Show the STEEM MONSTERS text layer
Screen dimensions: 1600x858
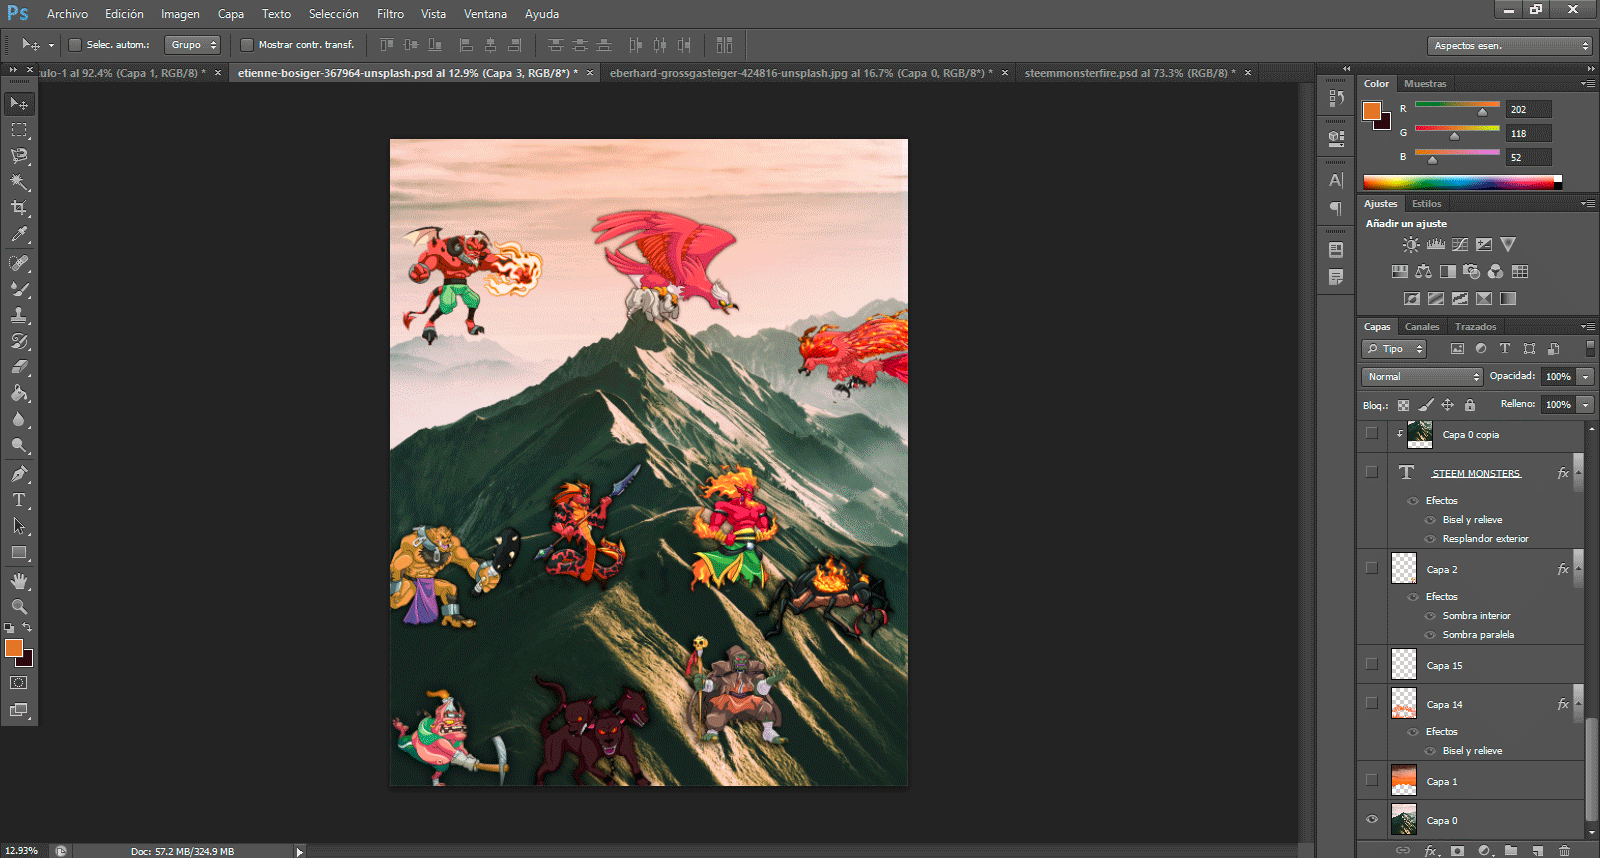coord(1372,472)
